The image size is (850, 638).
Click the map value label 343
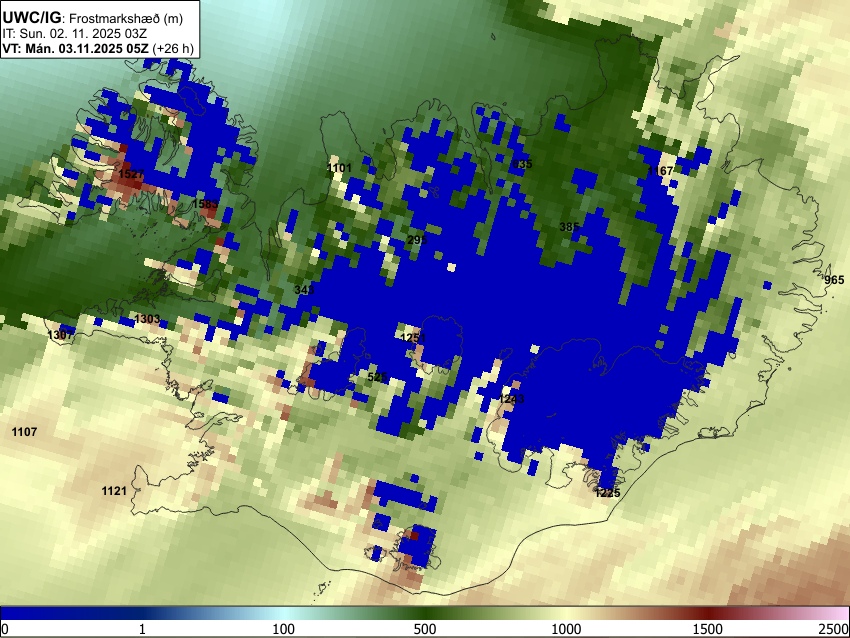[x=304, y=290]
